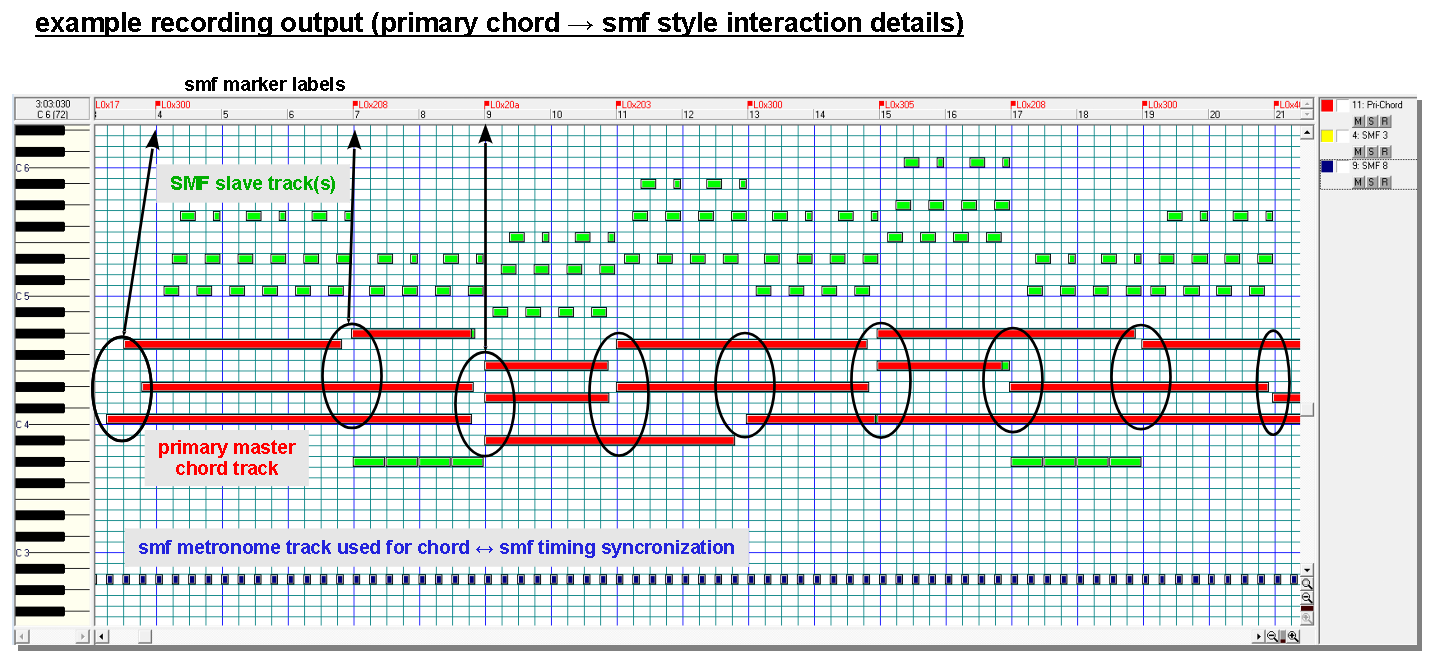Click the horizontal scrollbar right arrow
Viewport: 1438px width, 668px height.
tap(1258, 637)
